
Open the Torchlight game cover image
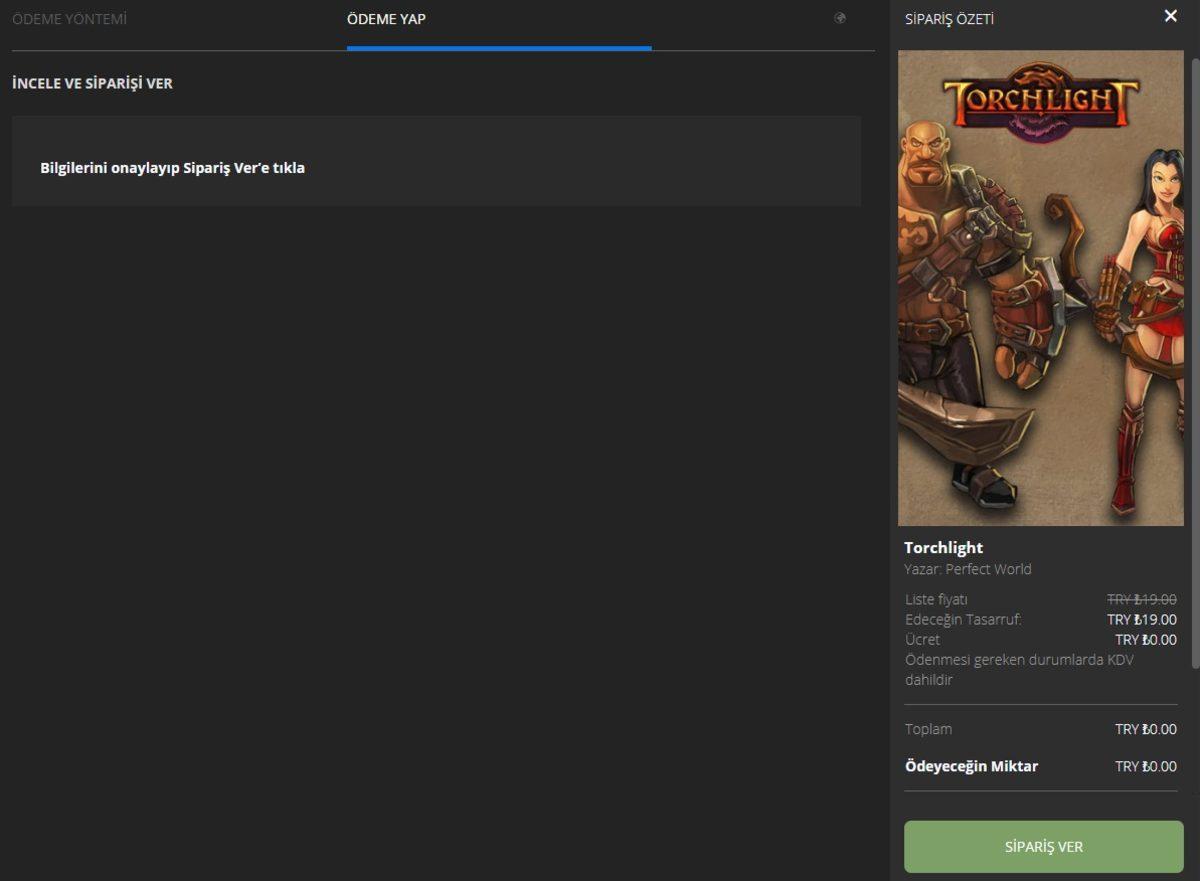coord(1040,285)
